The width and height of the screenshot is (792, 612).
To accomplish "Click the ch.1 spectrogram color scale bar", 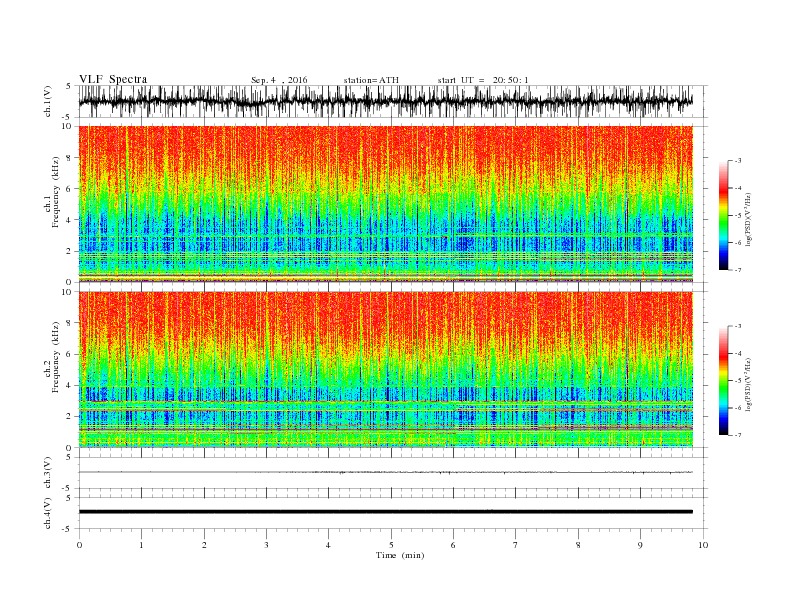I will tap(723, 215).
